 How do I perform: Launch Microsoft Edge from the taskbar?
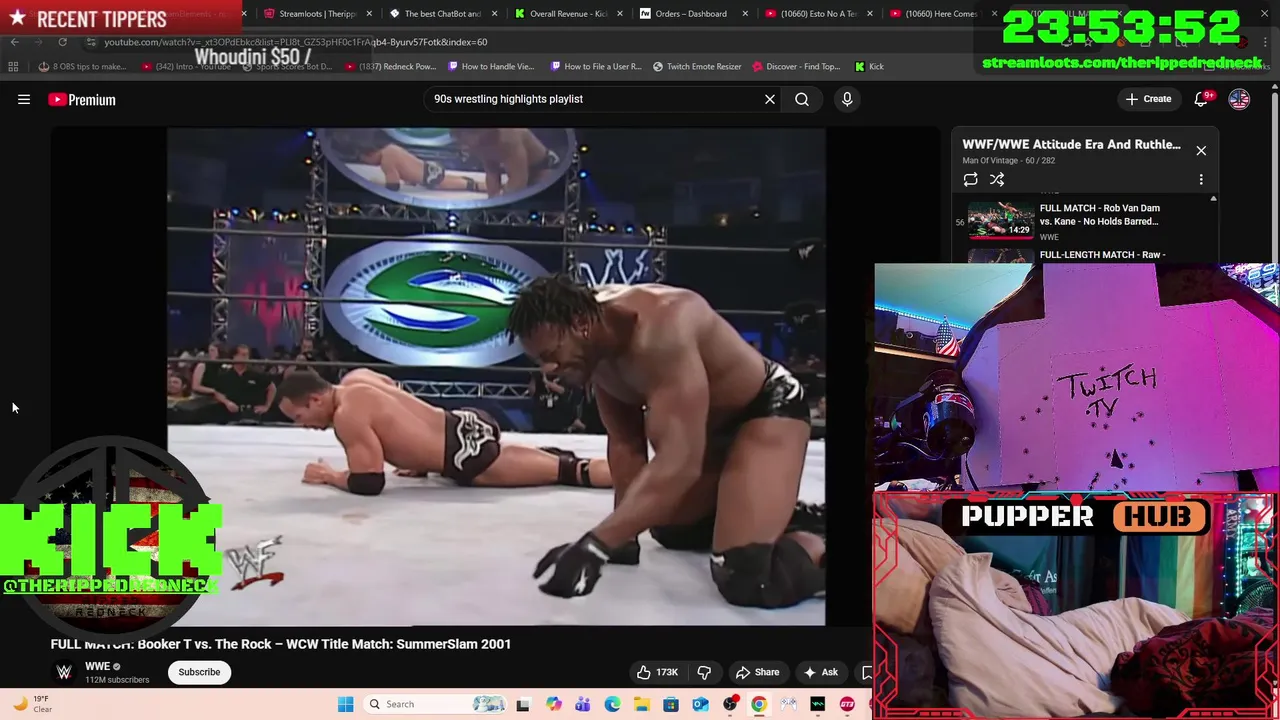click(612, 704)
